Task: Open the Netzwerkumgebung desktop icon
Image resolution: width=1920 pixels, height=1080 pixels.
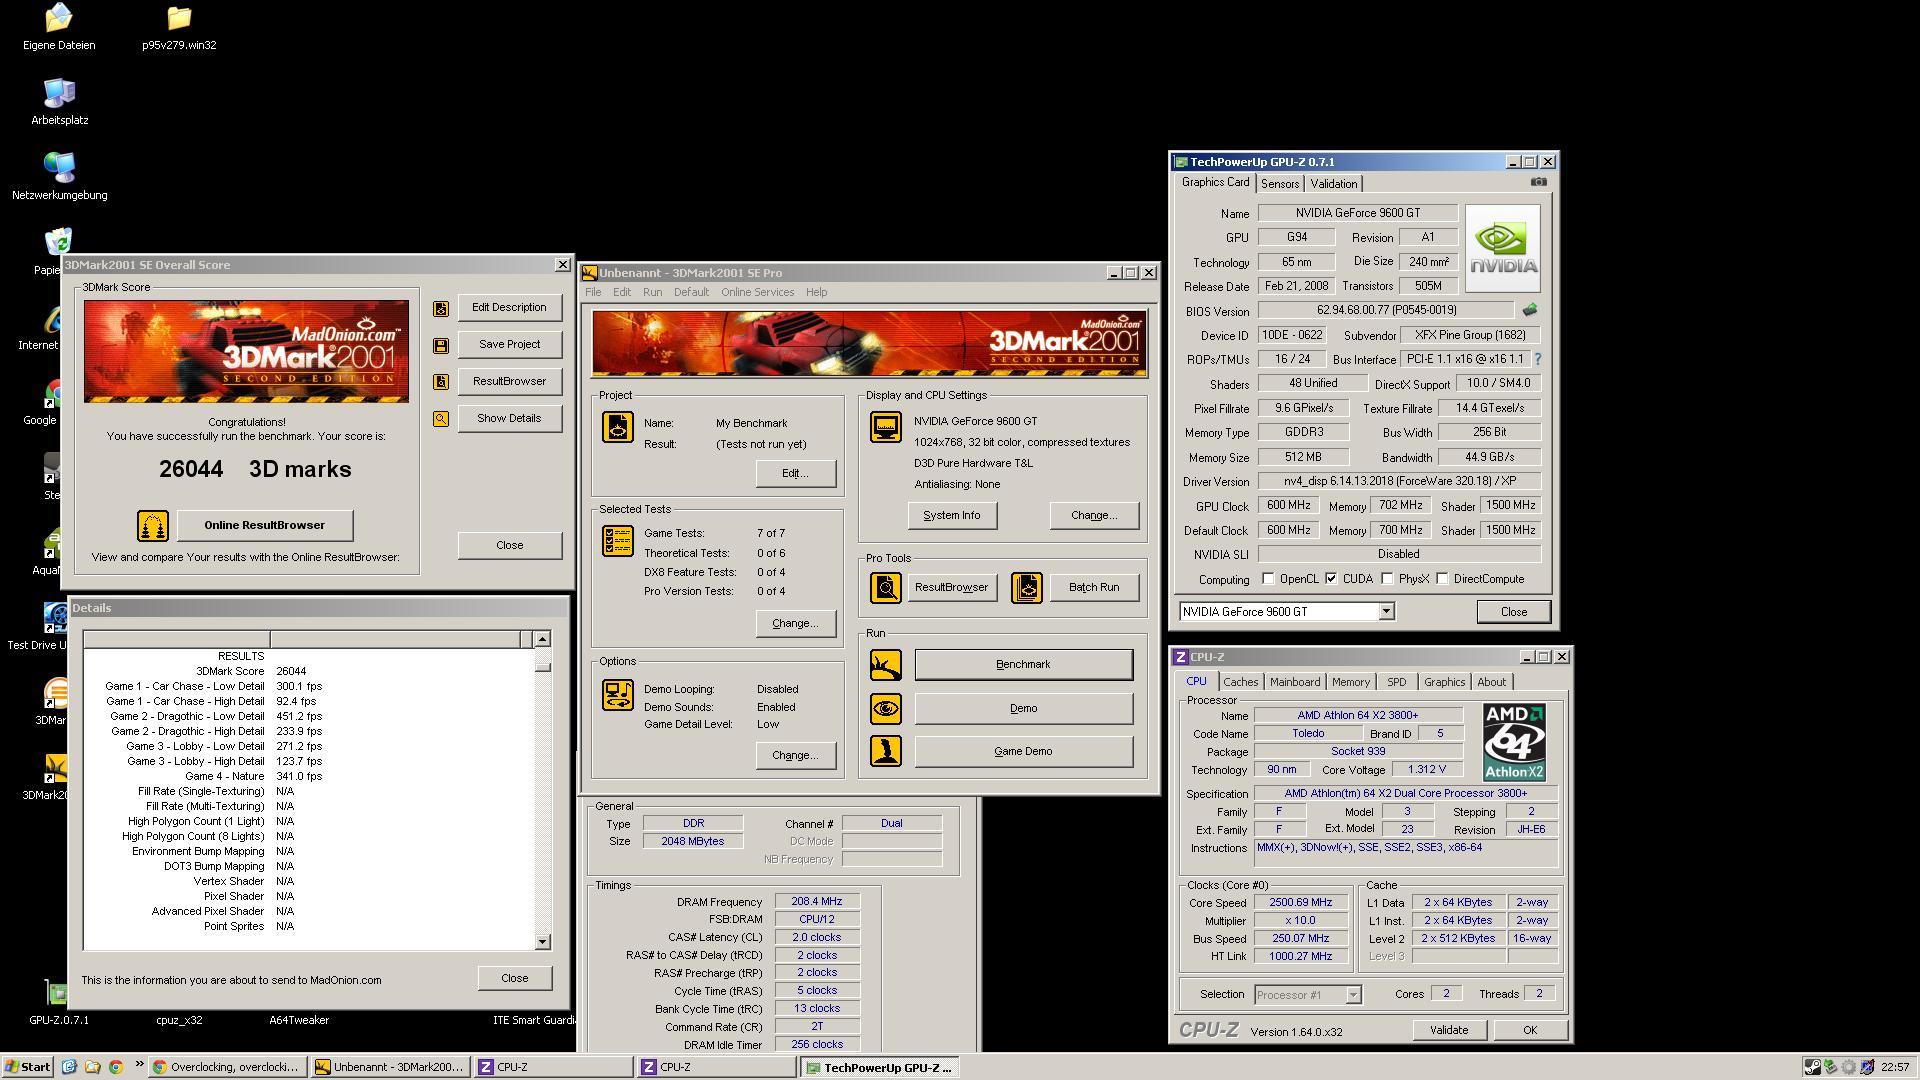Action: (59, 176)
